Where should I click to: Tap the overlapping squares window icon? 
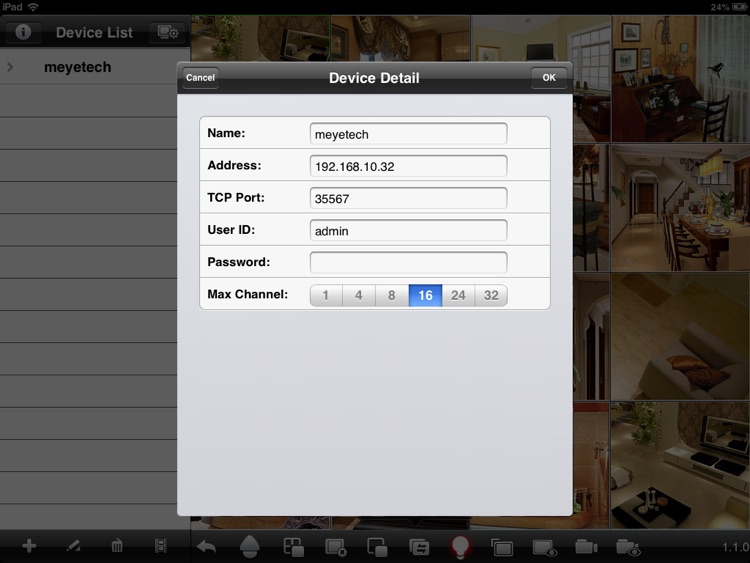[377, 547]
